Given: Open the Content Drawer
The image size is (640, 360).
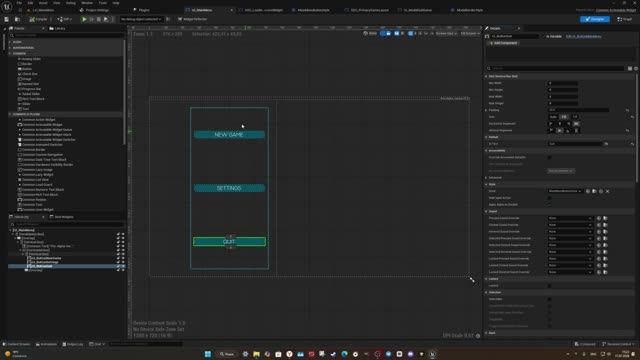Looking at the screenshot, I should tap(16, 344).
